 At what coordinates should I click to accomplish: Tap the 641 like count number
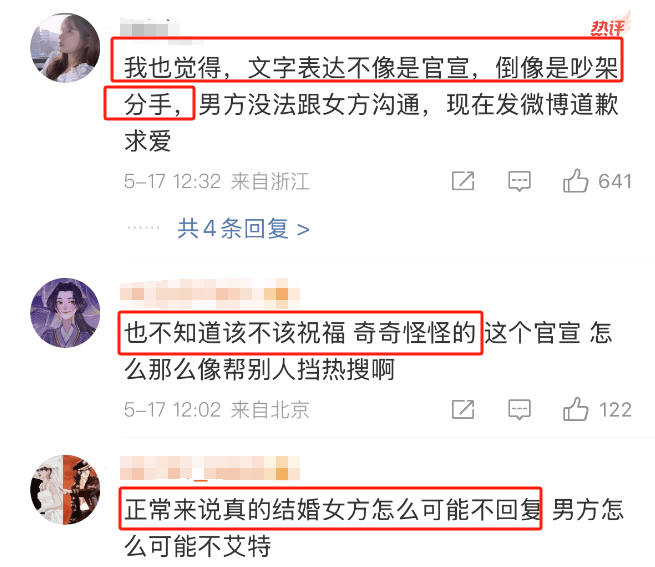click(x=614, y=181)
